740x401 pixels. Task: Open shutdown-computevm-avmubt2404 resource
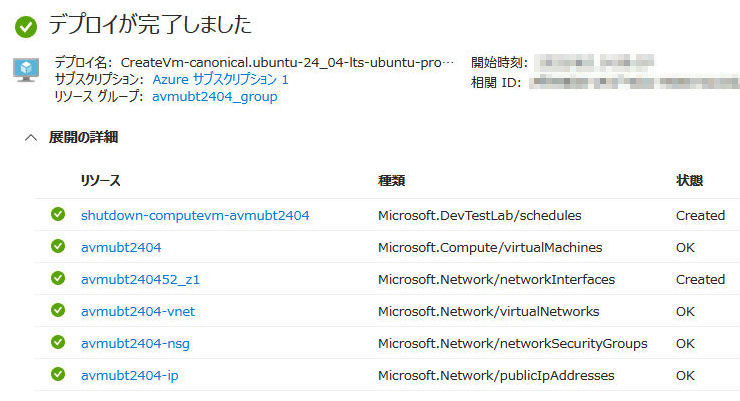[x=195, y=216]
